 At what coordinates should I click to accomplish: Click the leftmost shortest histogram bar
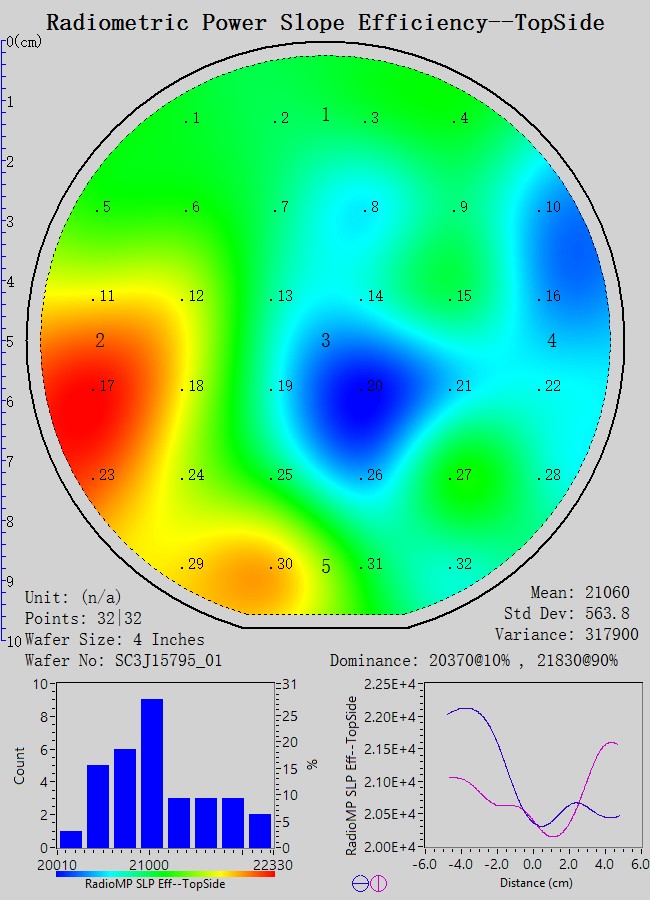[x=71, y=838]
